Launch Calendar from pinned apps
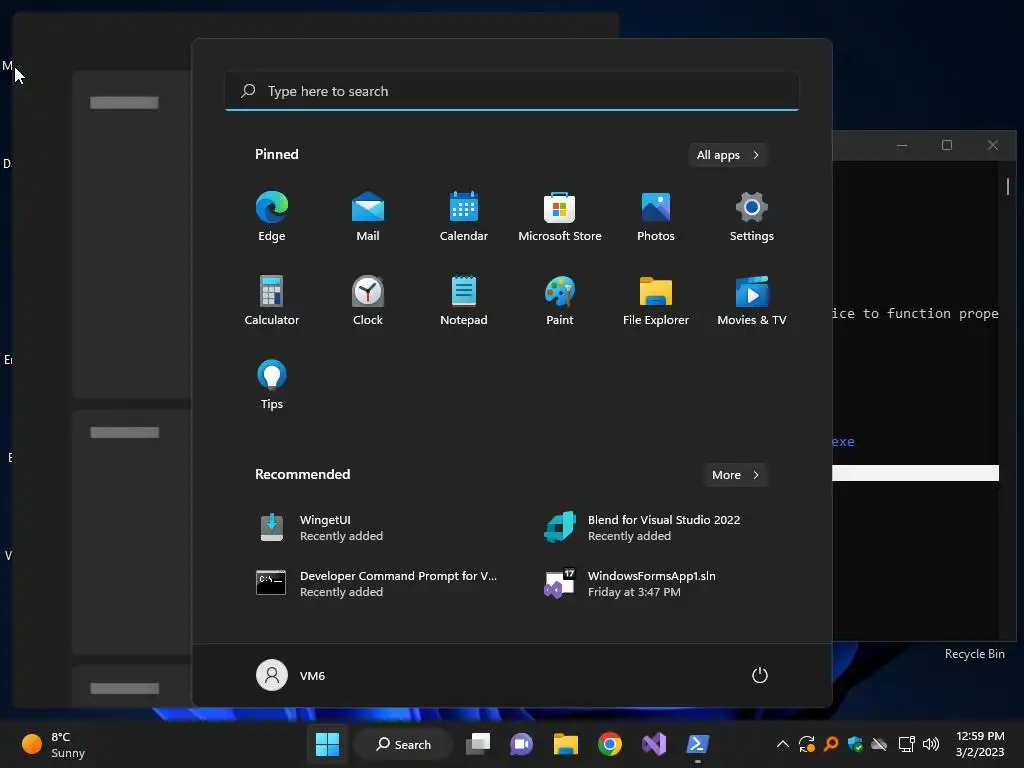This screenshot has height=768, width=1024. click(x=464, y=217)
